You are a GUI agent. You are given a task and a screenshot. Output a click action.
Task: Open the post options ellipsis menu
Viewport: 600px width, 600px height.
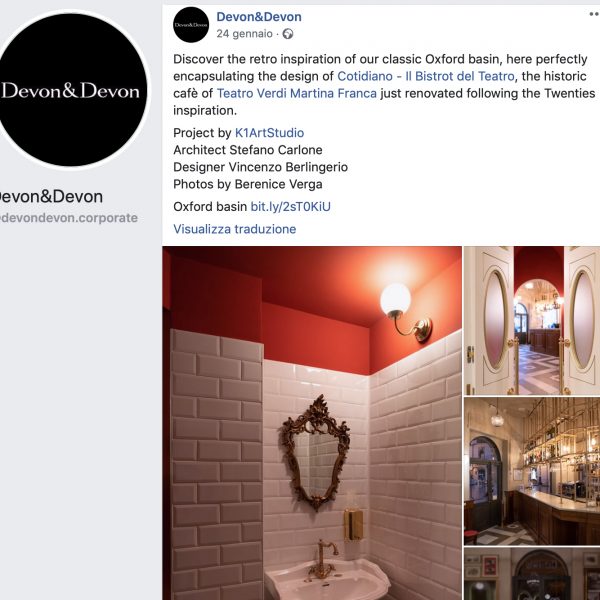coord(594,14)
